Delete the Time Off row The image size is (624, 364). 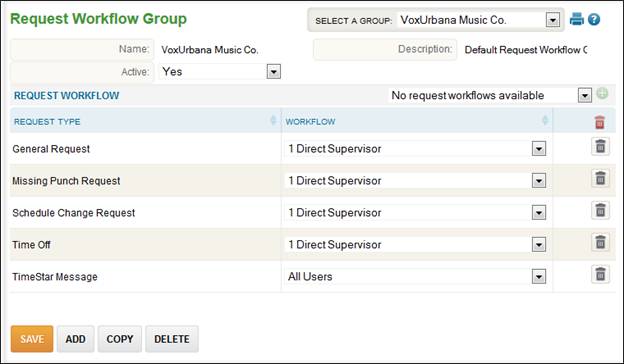coord(601,242)
